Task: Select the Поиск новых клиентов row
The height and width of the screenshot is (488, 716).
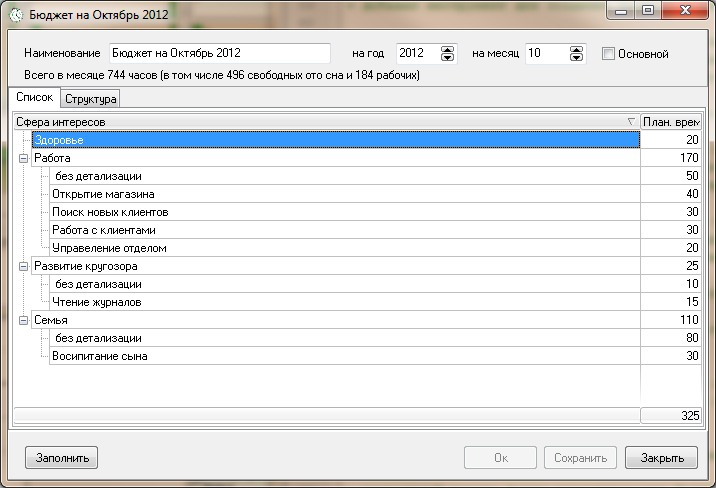Action: pos(110,212)
